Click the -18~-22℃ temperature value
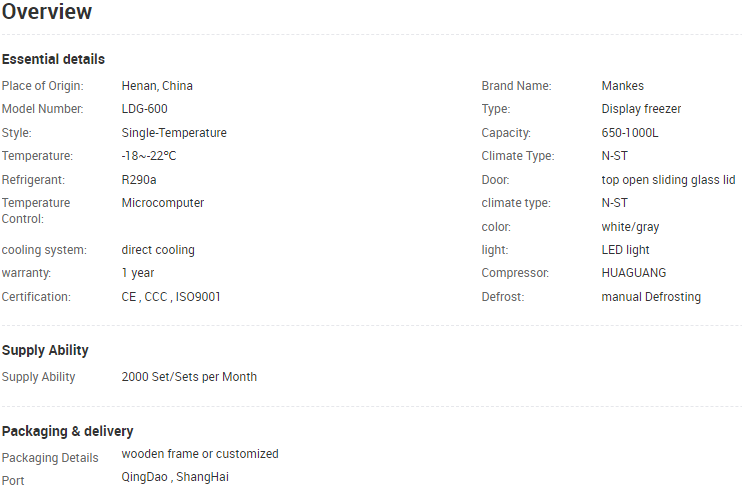This screenshot has width=742, height=493. (x=149, y=156)
